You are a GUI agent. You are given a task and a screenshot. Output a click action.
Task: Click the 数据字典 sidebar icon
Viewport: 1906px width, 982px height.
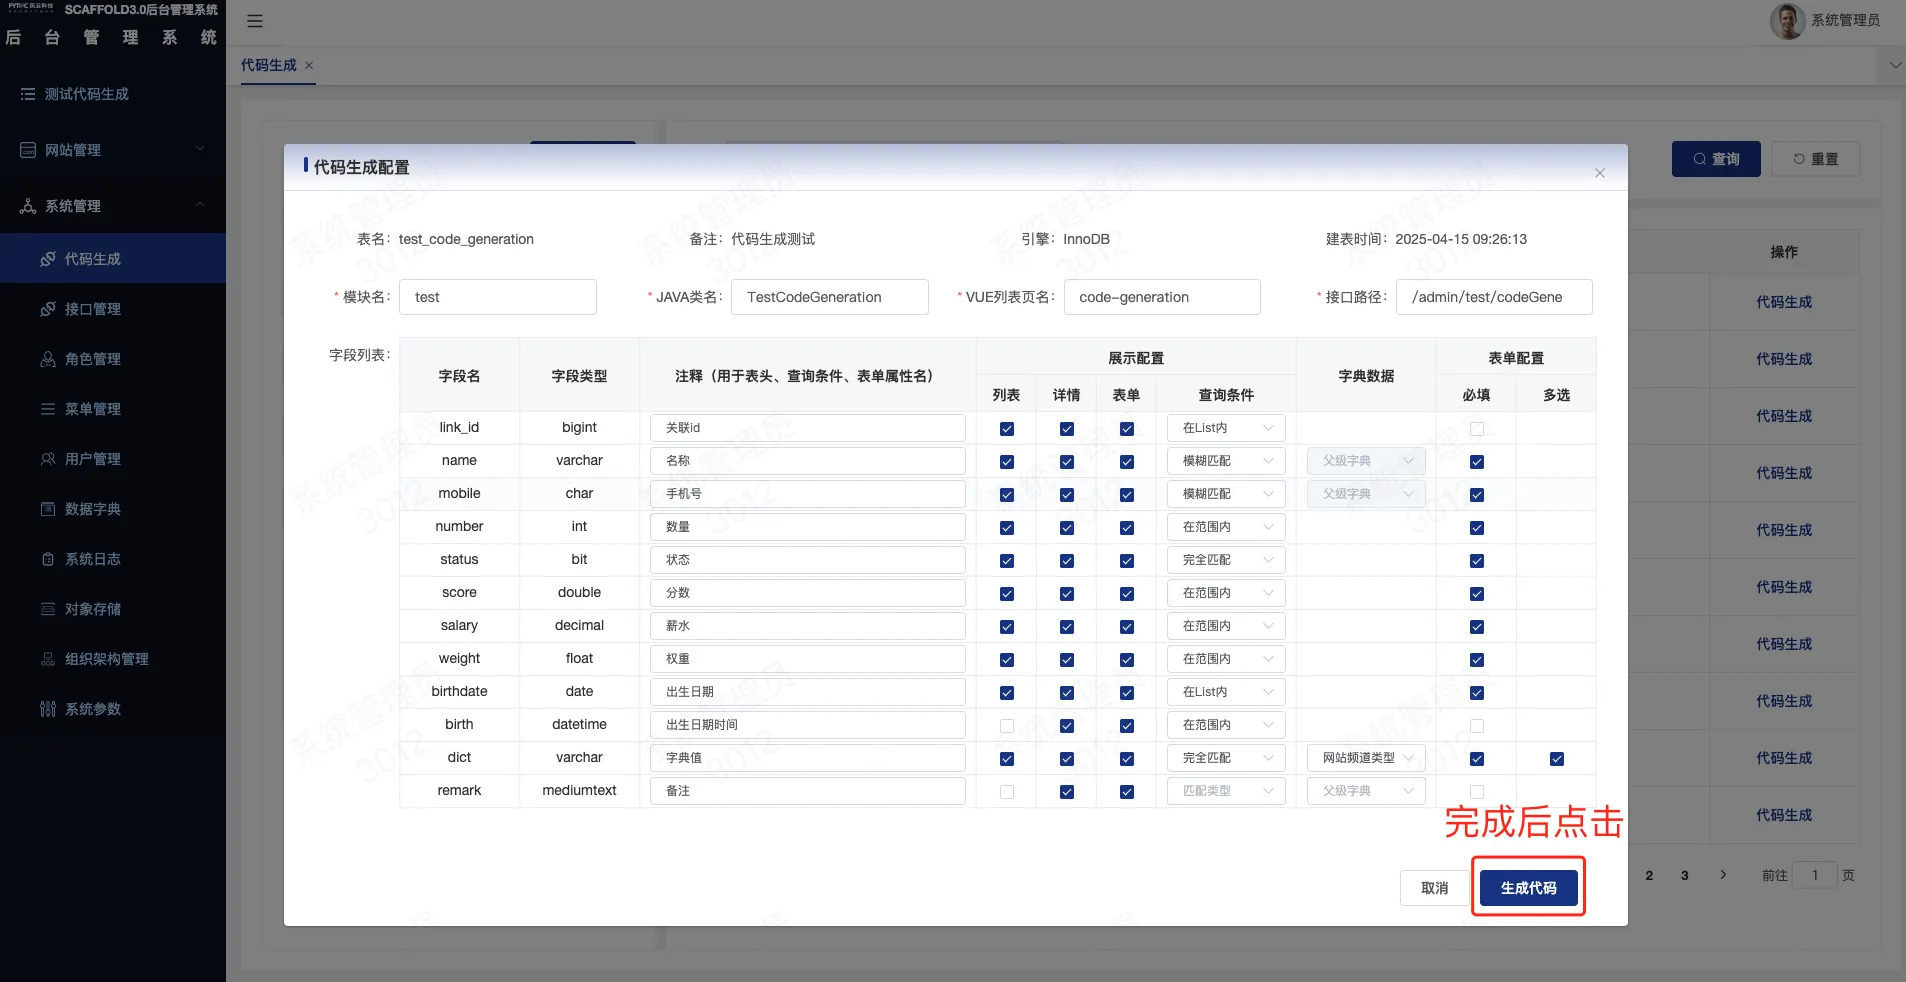point(47,509)
